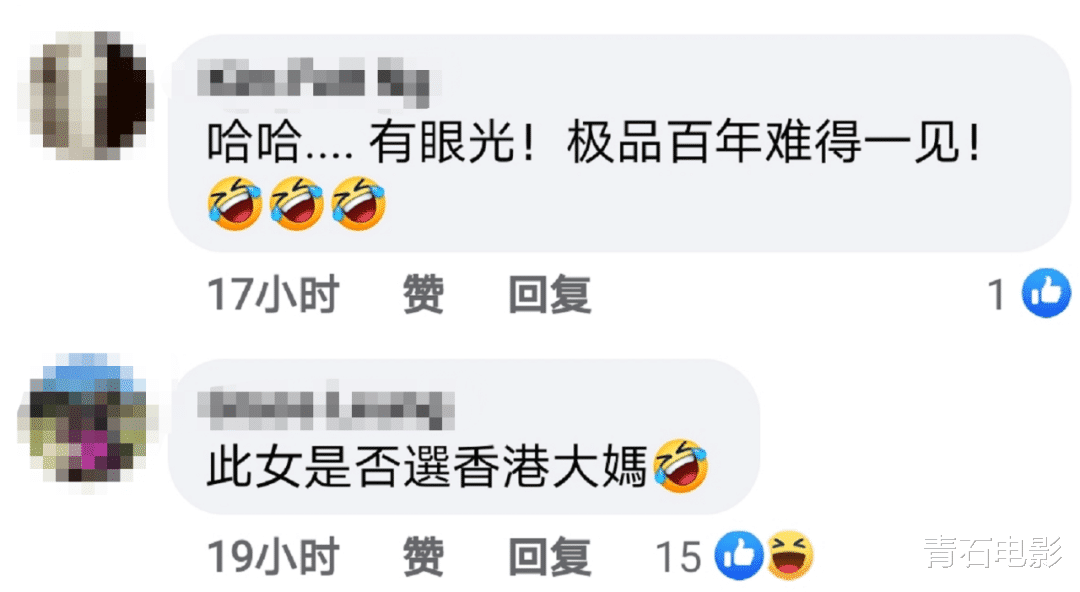Click first laughing emoji in first comment

(235, 203)
